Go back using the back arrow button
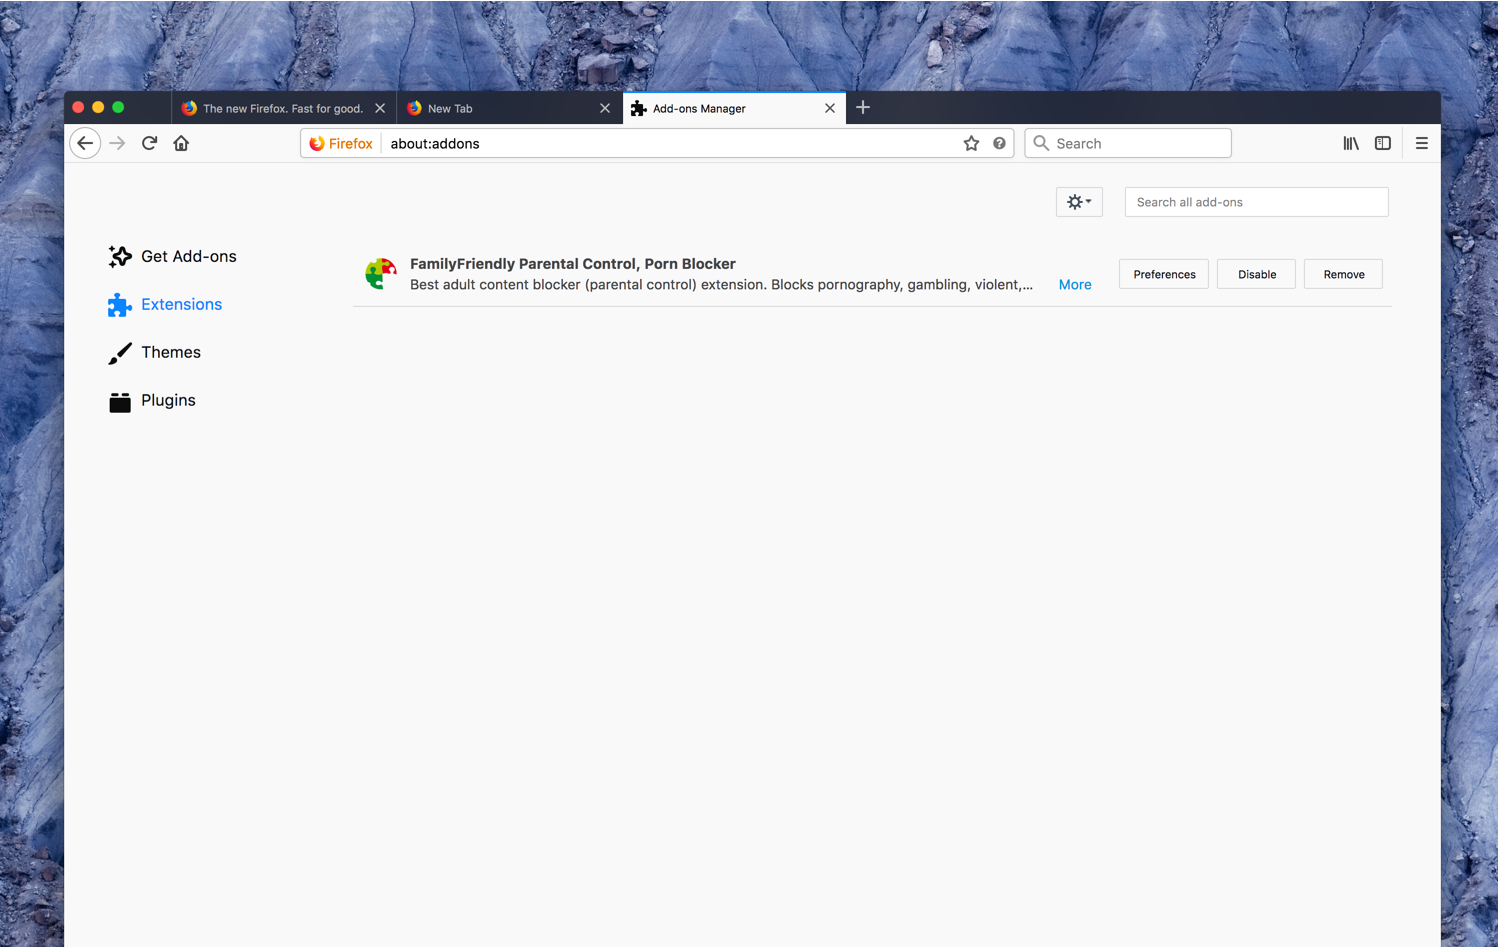1498x947 pixels. coord(85,143)
